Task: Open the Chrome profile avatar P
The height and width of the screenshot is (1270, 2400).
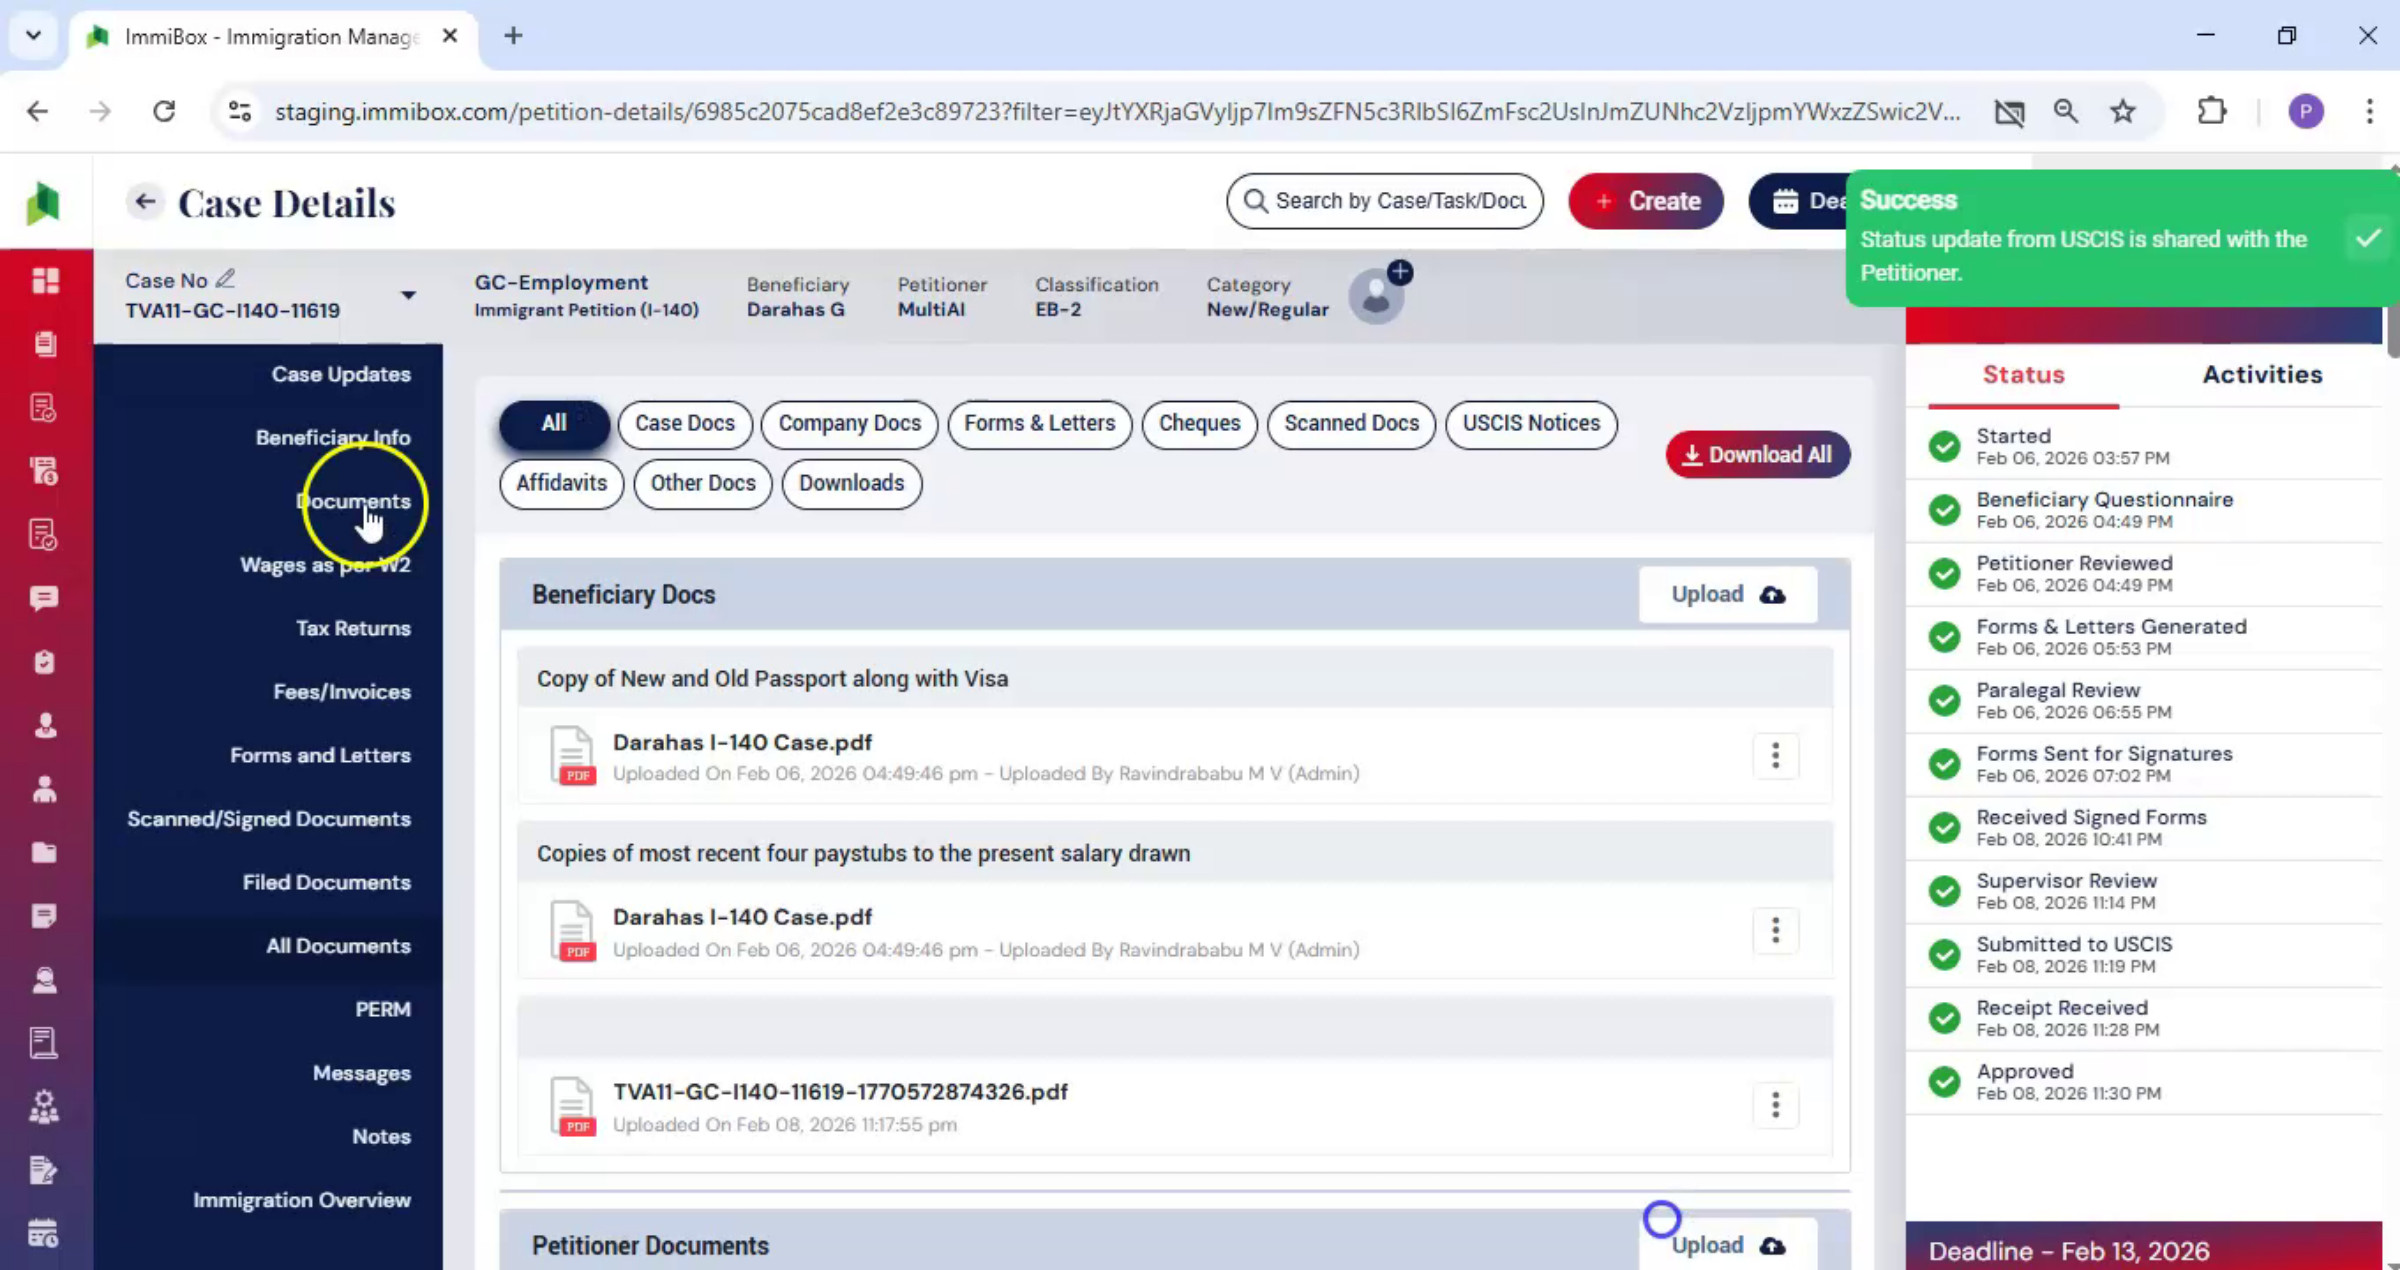Action: pos(2306,111)
